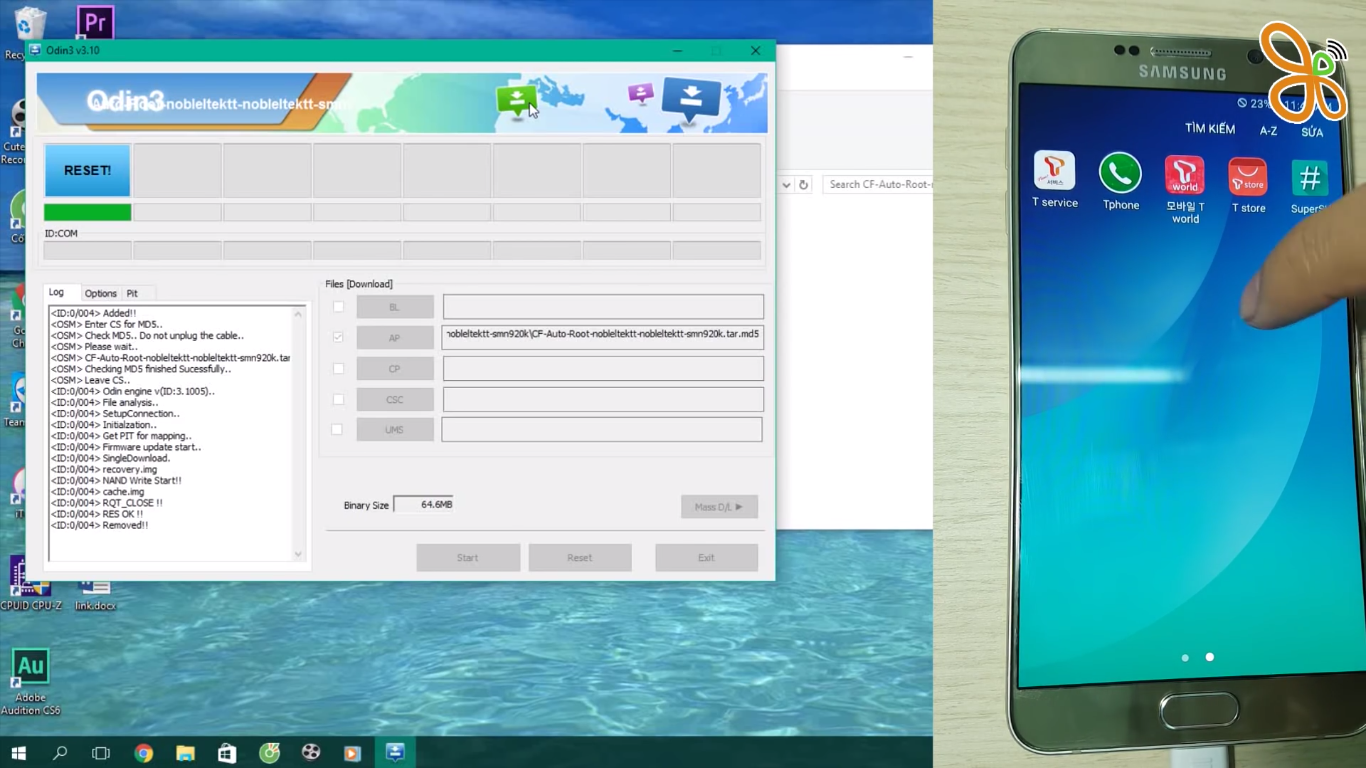The height and width of the screenshot is (768, 1366).
Task: Toggle the AP file checkbox
Action: click(x=338, y=338)
